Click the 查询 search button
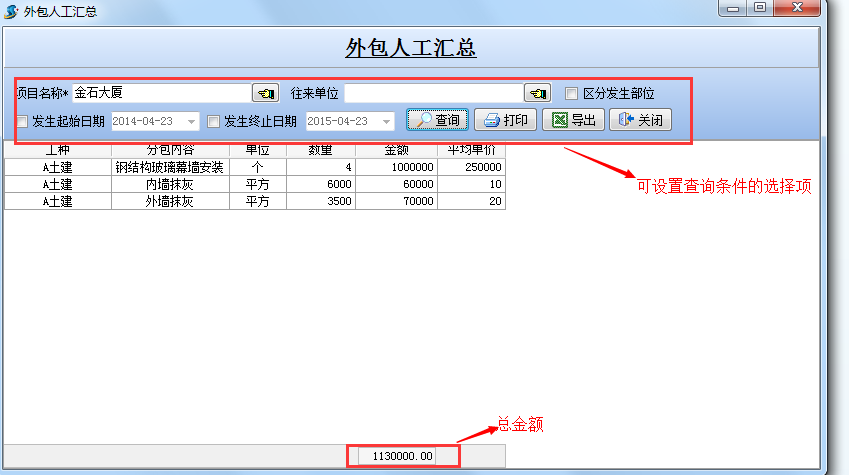Screen dimensions: 849x475 point(438,121)
